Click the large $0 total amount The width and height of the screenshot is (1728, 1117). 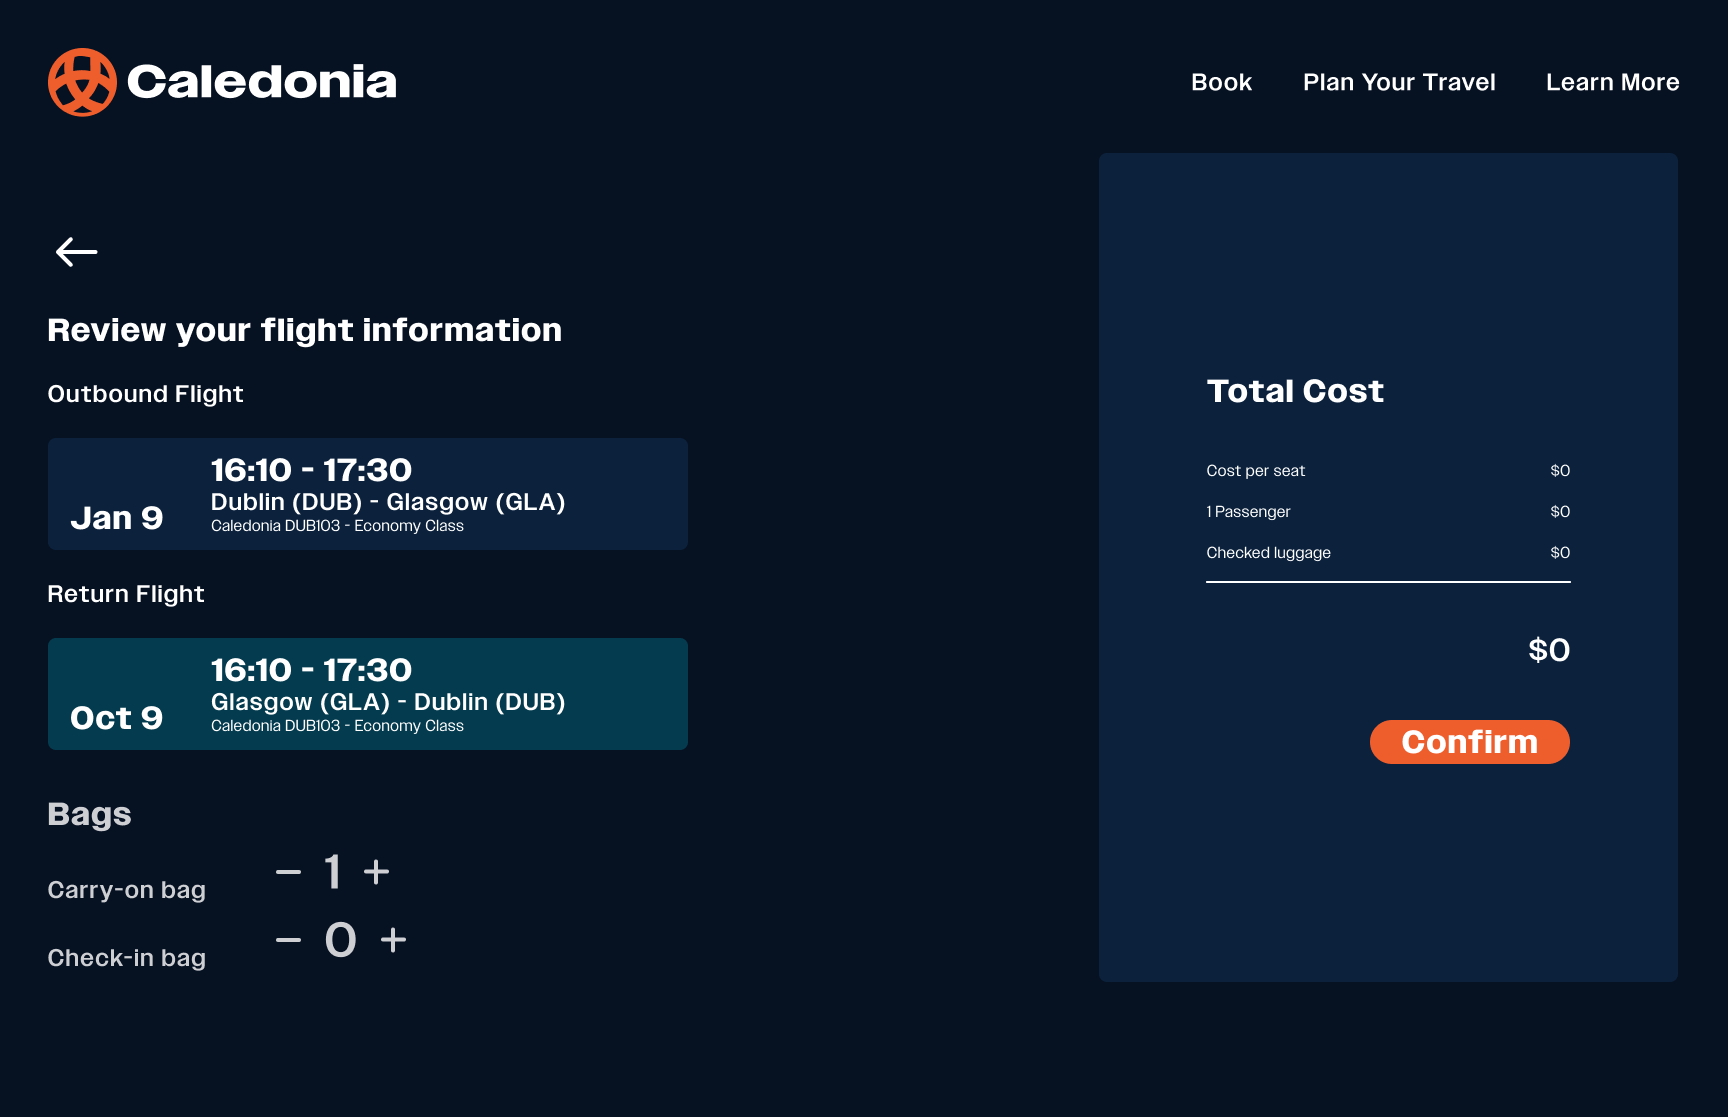1548,650
